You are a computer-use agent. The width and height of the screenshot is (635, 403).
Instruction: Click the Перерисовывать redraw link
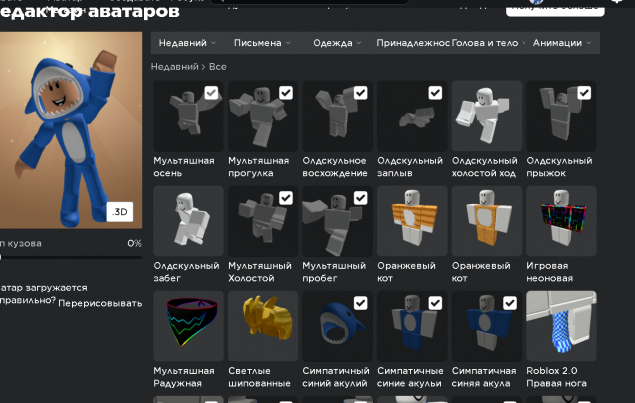(100, 303)
